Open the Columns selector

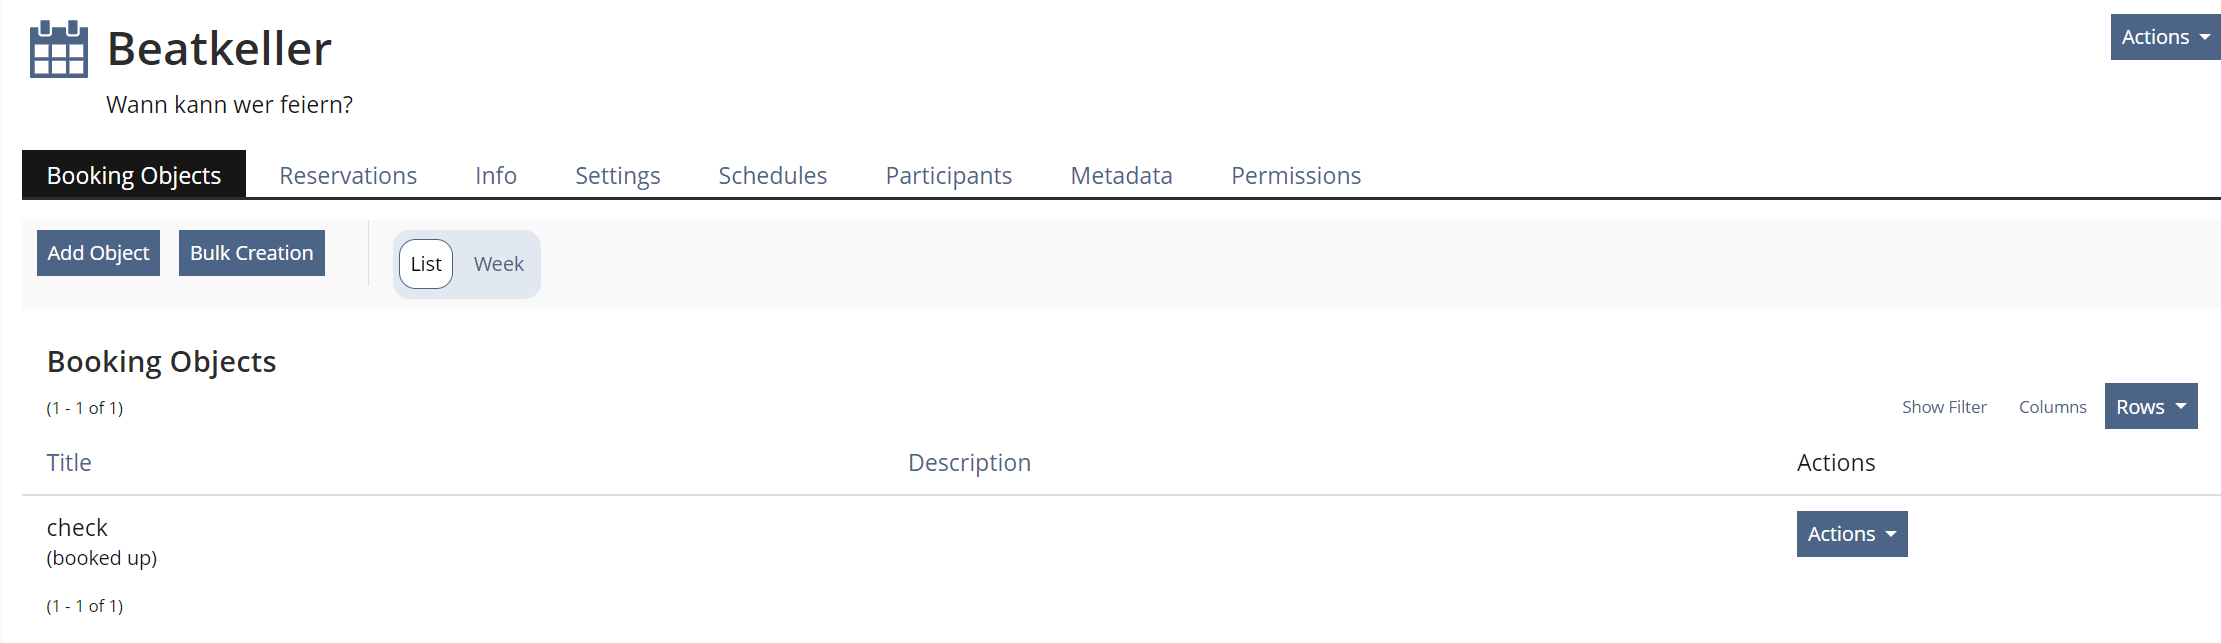point(2052,407)
